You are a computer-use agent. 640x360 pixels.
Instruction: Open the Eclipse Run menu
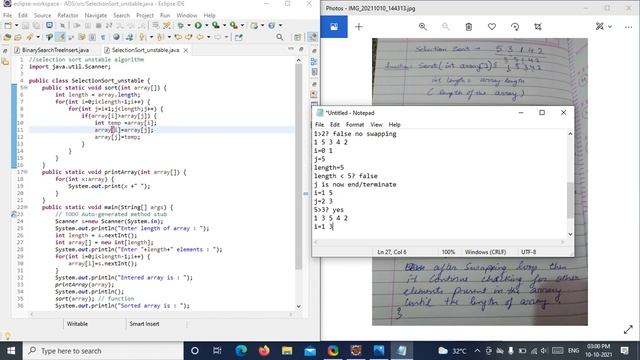point(165,16)
